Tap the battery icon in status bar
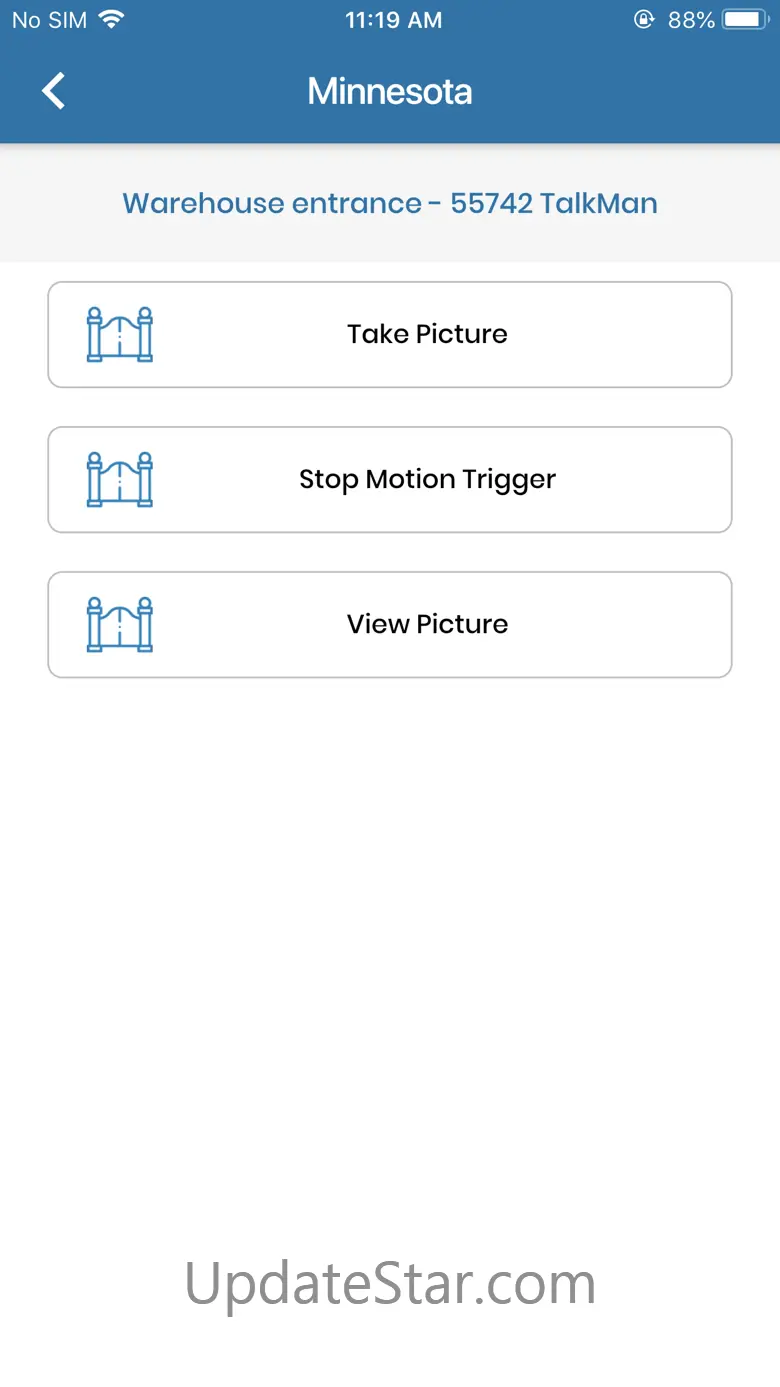Image resolution: width=780 pixels, height=1387 pixels. pyautogui.click(x=745, y=20)
